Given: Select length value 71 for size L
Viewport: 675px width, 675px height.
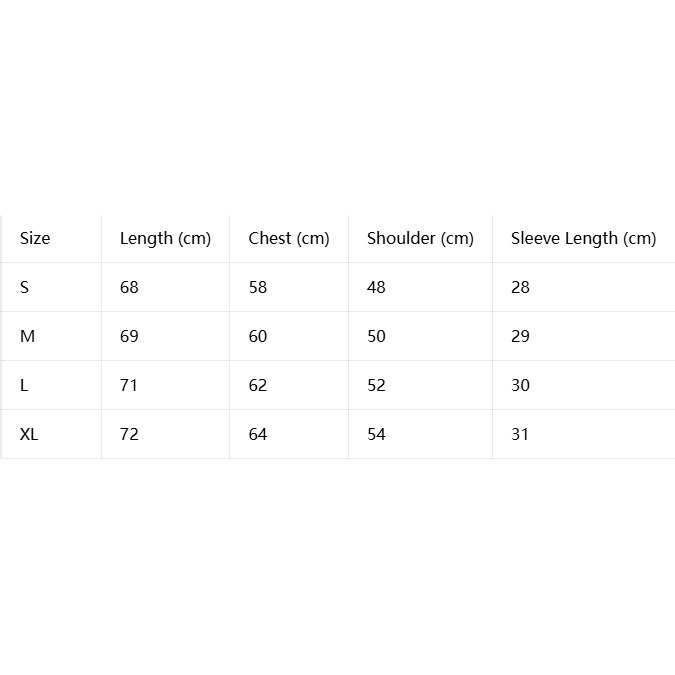Looking at the screenshot, I should tap(128, 385).
